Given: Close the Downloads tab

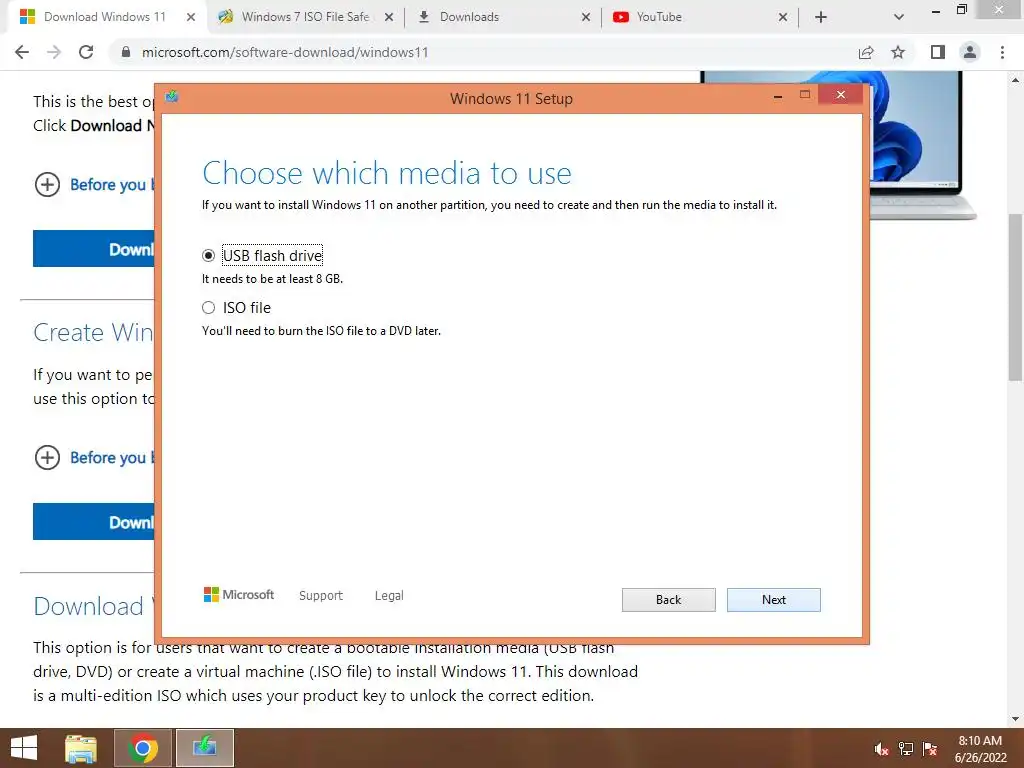Looking at the screenshot, I should (x=586, y=18).
